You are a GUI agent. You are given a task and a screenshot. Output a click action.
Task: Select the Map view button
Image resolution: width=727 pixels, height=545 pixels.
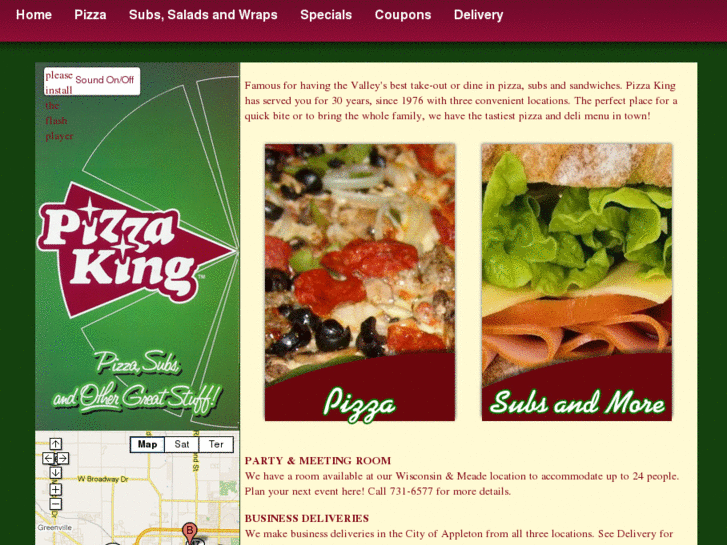[x=147, y=444]
